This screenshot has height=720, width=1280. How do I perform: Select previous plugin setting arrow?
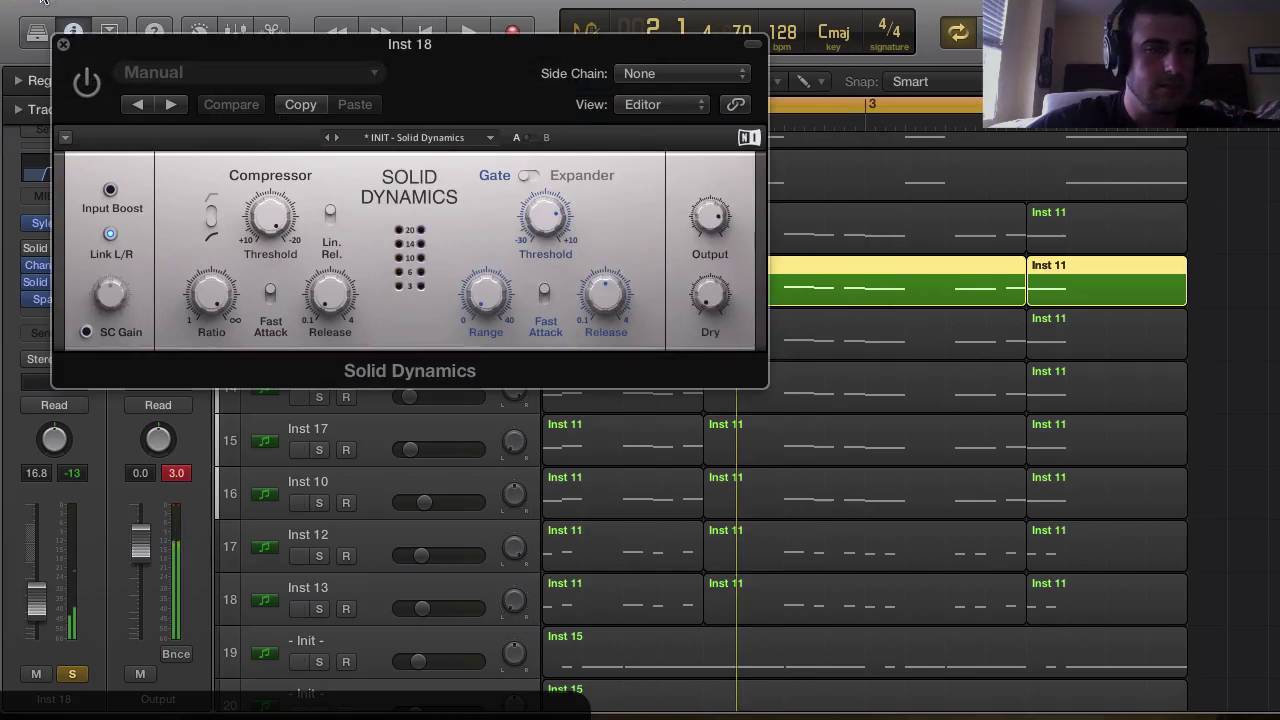[x=138, y=104]
